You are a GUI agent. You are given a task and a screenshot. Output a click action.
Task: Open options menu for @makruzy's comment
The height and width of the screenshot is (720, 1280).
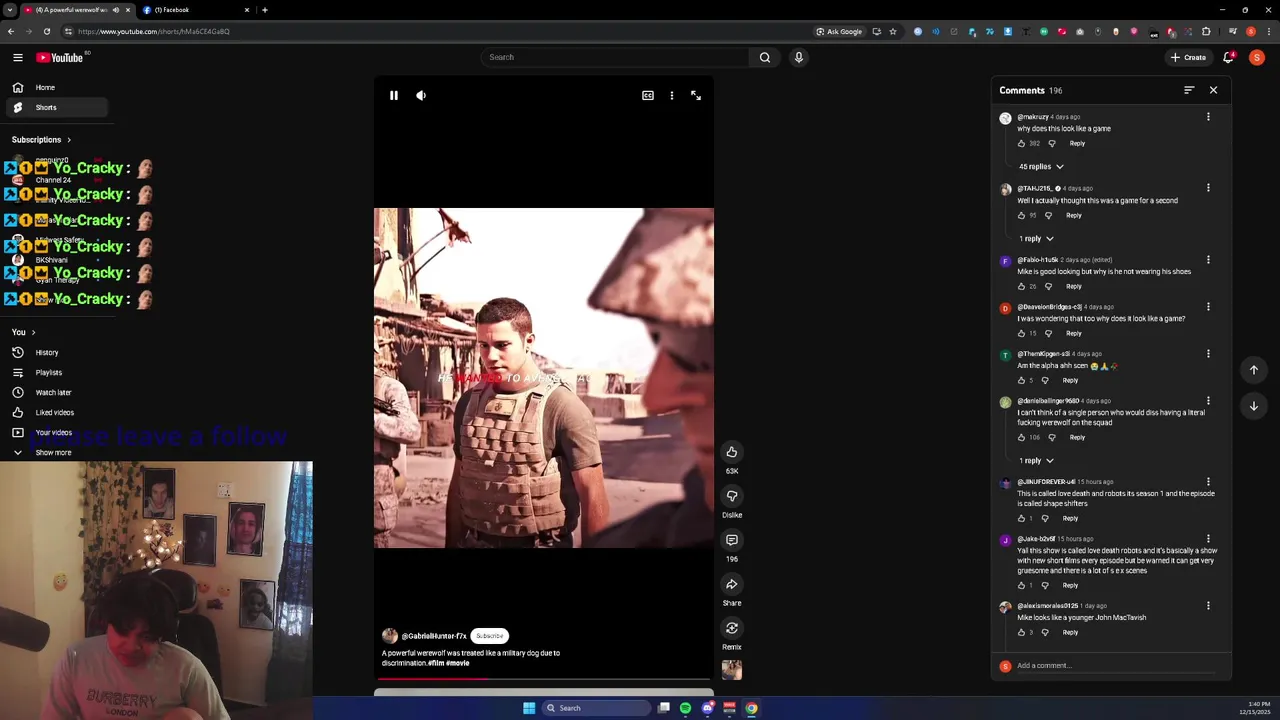point(1208,117)
